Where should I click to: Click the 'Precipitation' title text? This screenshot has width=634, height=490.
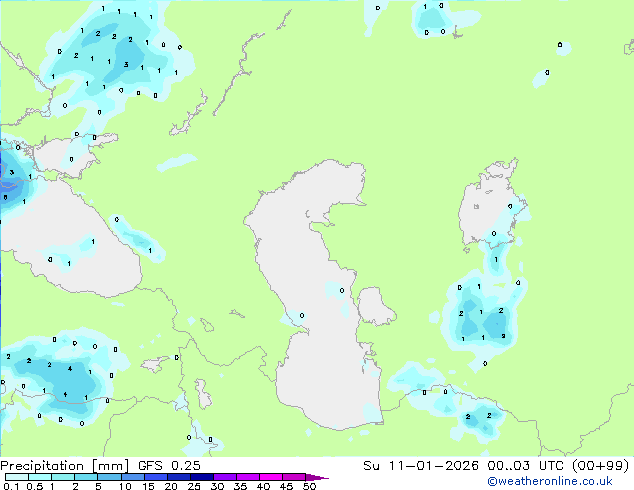[42, 466]
